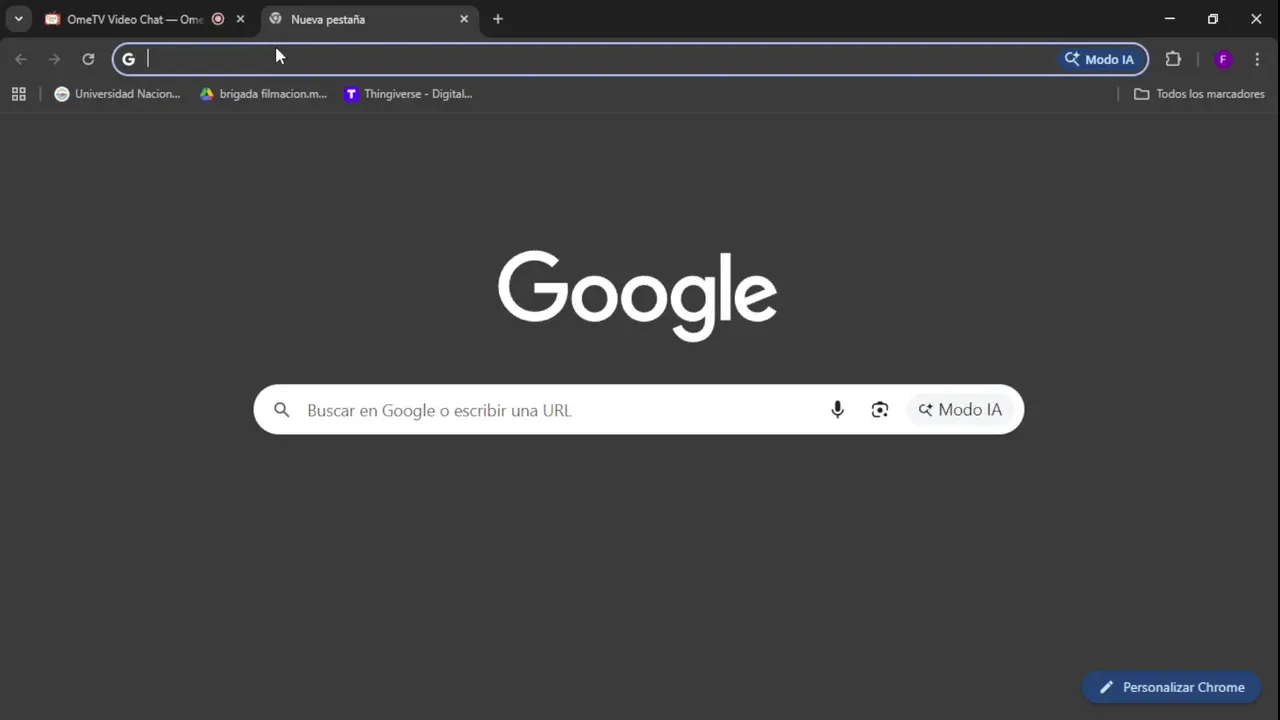Open the Universidad Nacion... bookmark
The width and height of the screenshot is (1280, 720).
[x=118, y=94]
